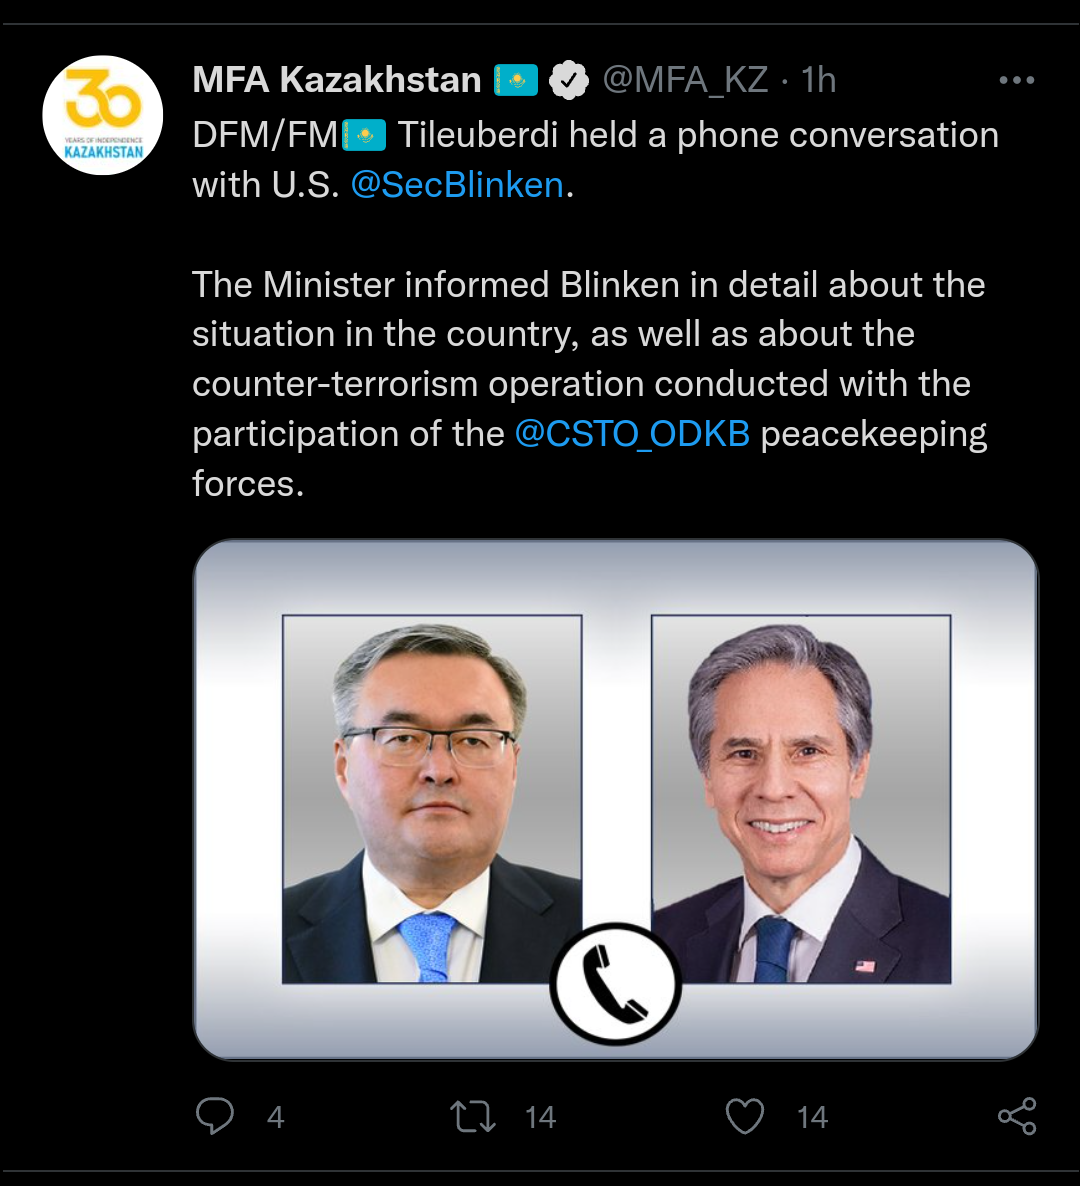Click the flag emoji next to the account name

tap(517, 80)
